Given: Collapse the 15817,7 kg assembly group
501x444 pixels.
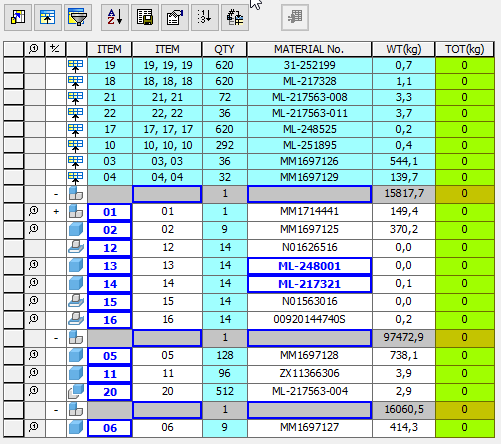Looking at the screenshot, I should point(56,194).
